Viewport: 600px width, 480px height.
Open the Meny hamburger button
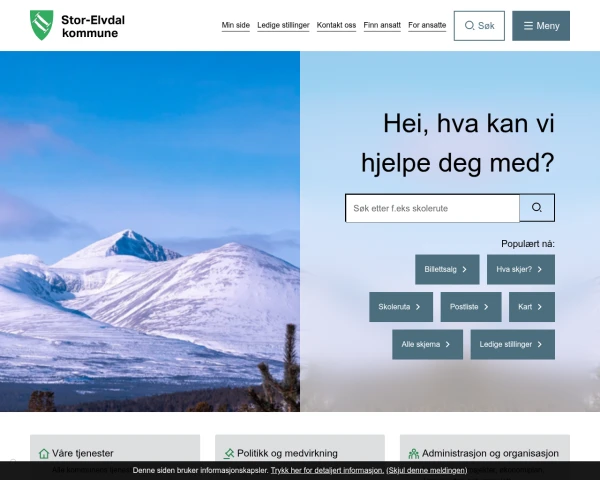pos(541,26)
